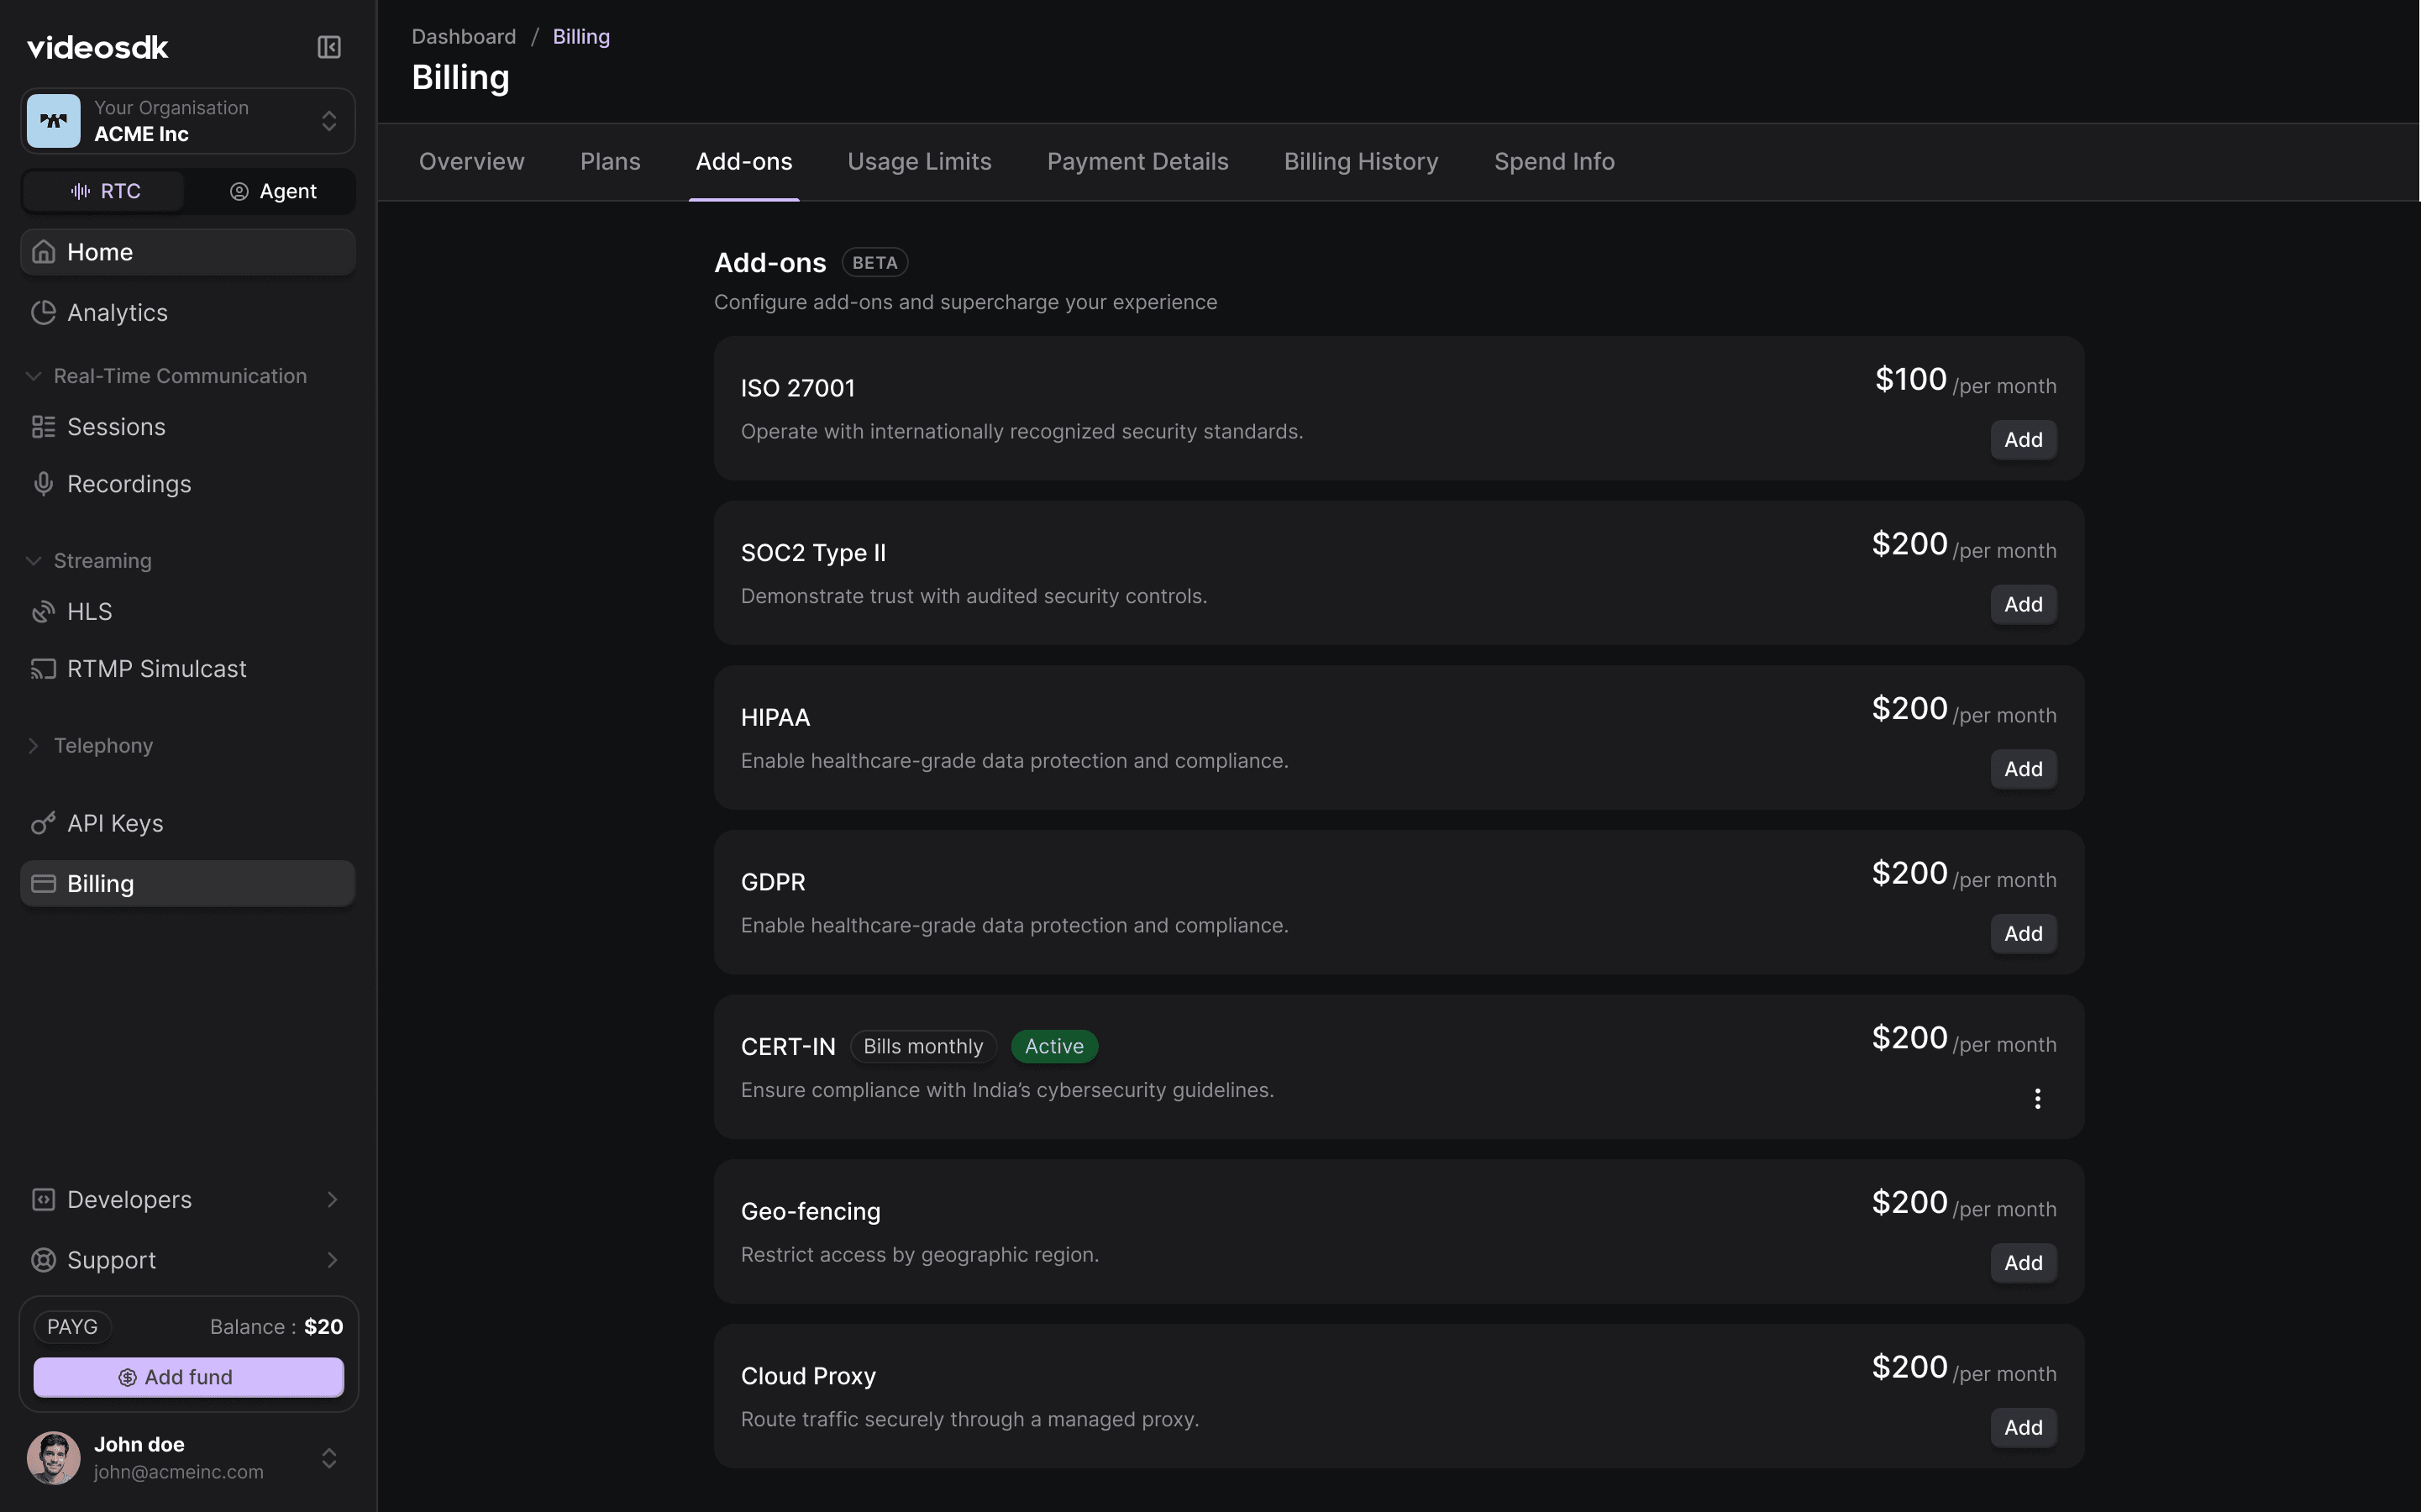Screen dimensions: 2421x1512
Task: Collapse the sidebar using the panel icon
Action: [328, 47]
